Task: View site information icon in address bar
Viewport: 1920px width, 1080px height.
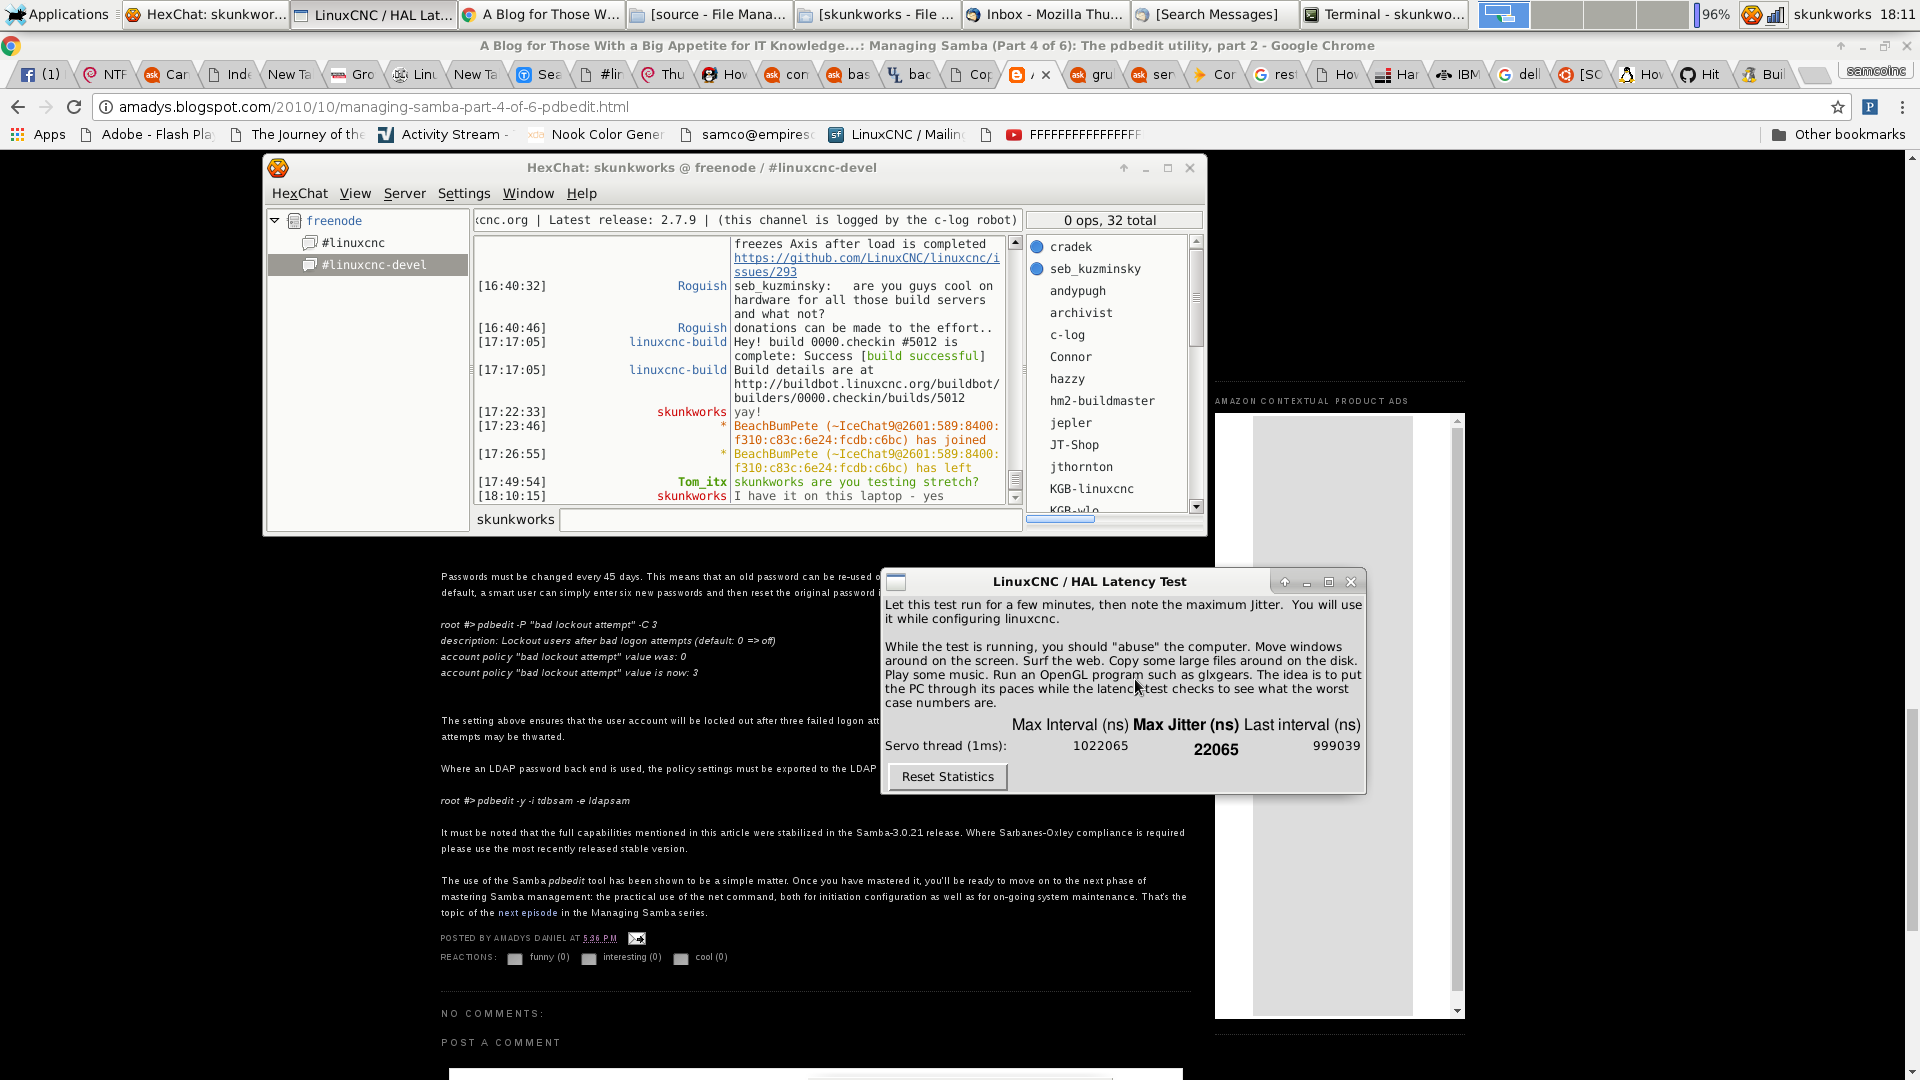Action: coord(105,107)
